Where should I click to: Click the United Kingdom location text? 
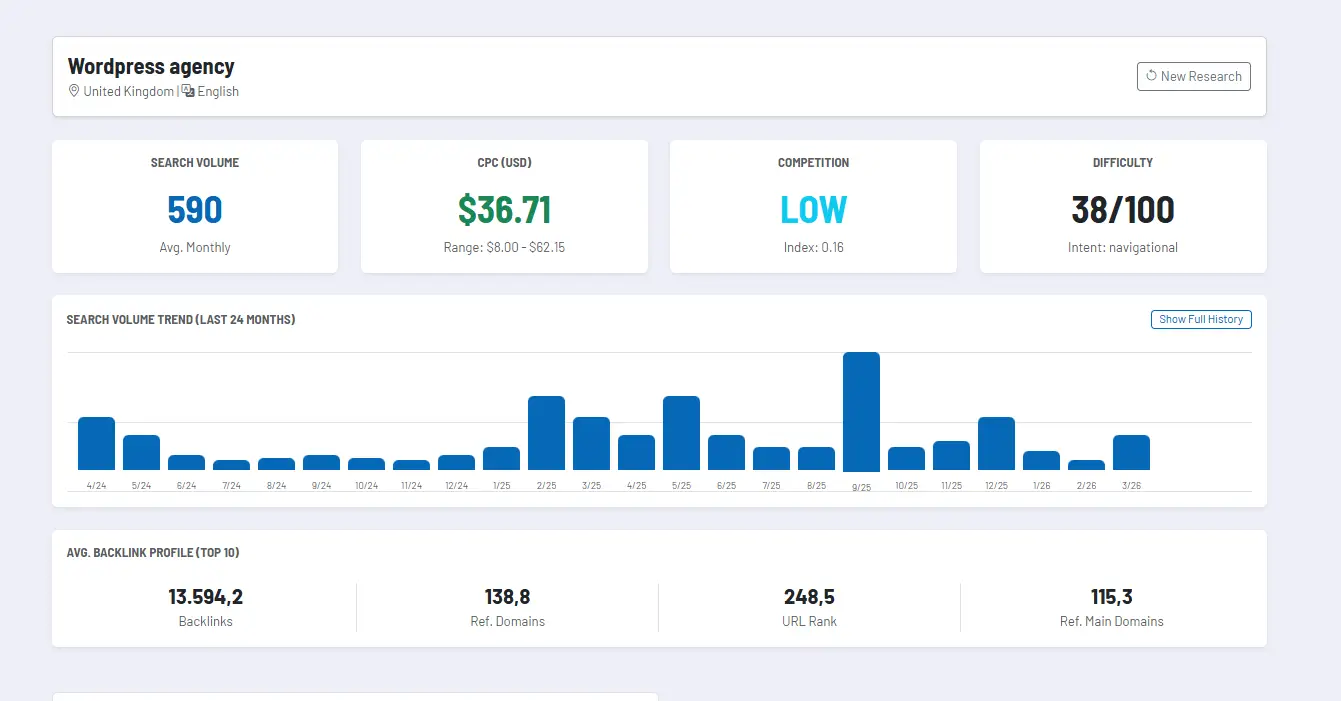(128, 91)
